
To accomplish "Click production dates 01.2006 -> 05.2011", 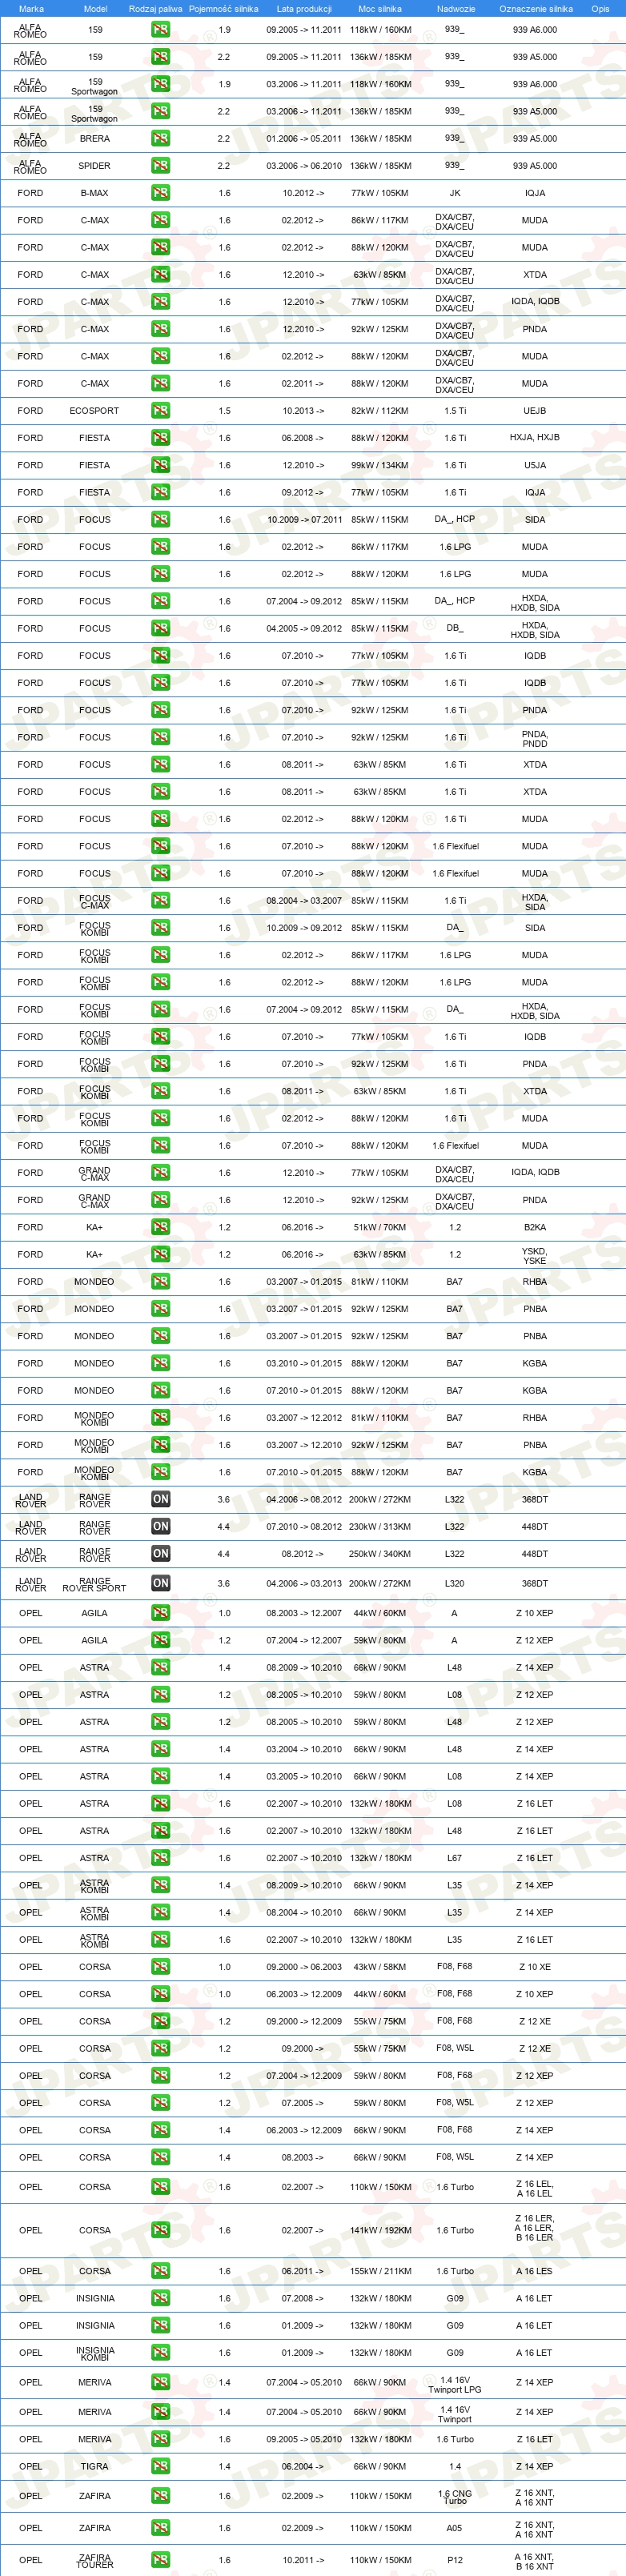I will coord(304,139).
